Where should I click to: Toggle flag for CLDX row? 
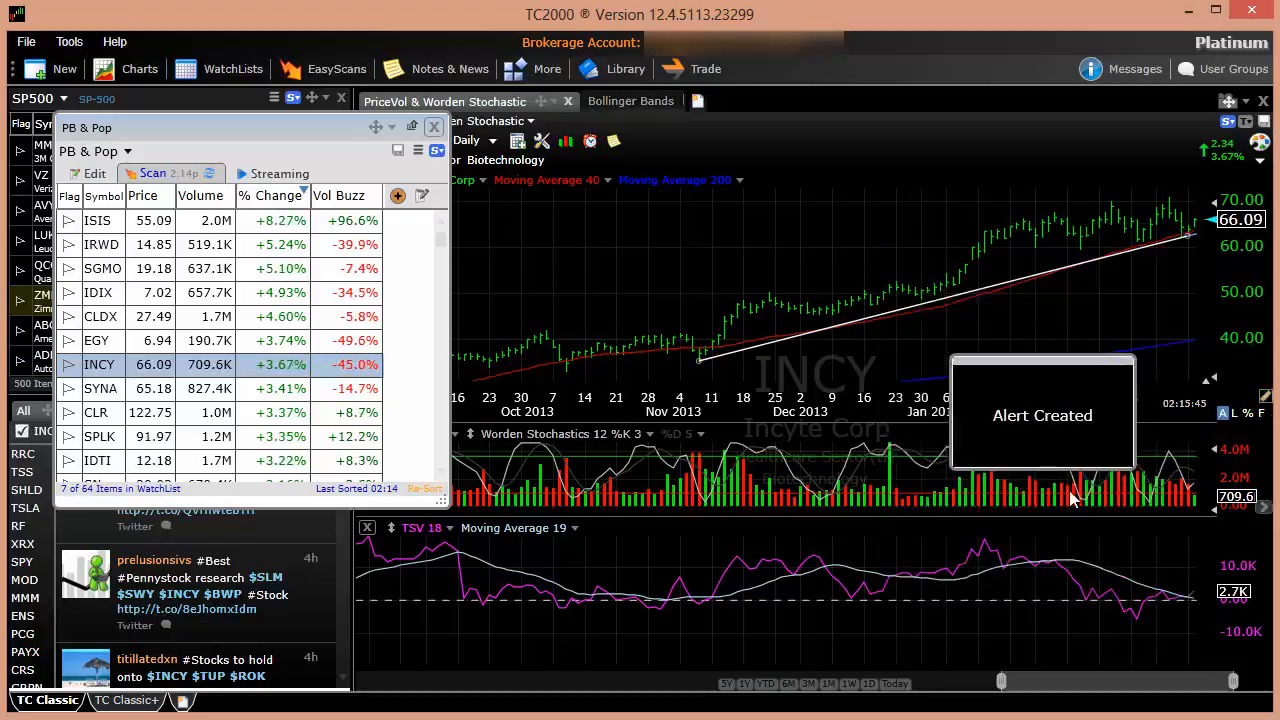coord(69,317)
